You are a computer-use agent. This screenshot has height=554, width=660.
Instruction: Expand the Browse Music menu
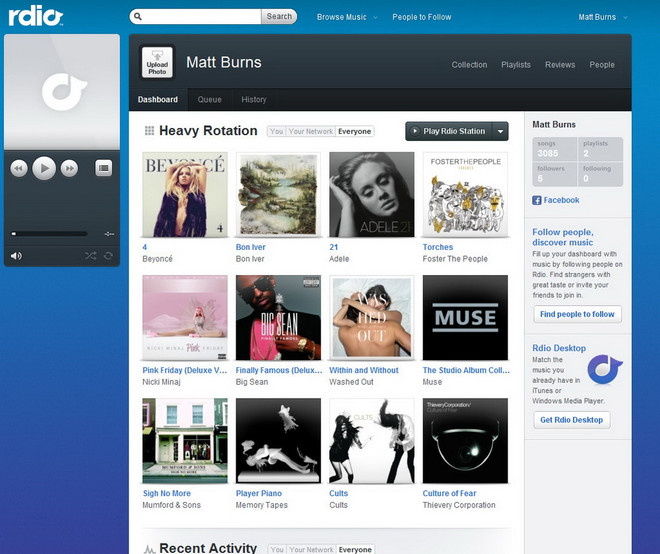(x=347, y=17)
